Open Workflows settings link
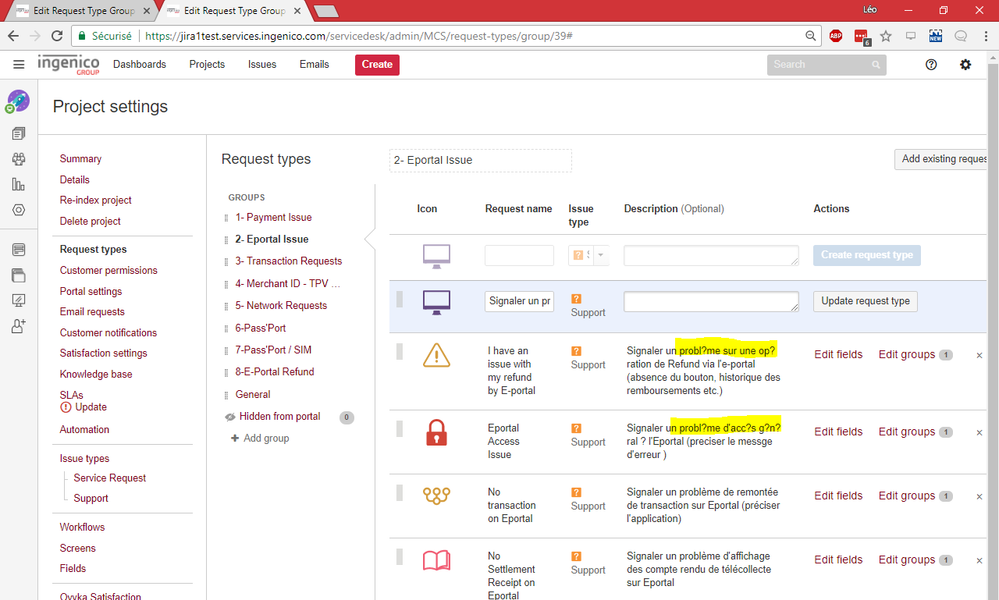Screen dimensions: 999x600 pyautogui.click(x=82, y=527)
